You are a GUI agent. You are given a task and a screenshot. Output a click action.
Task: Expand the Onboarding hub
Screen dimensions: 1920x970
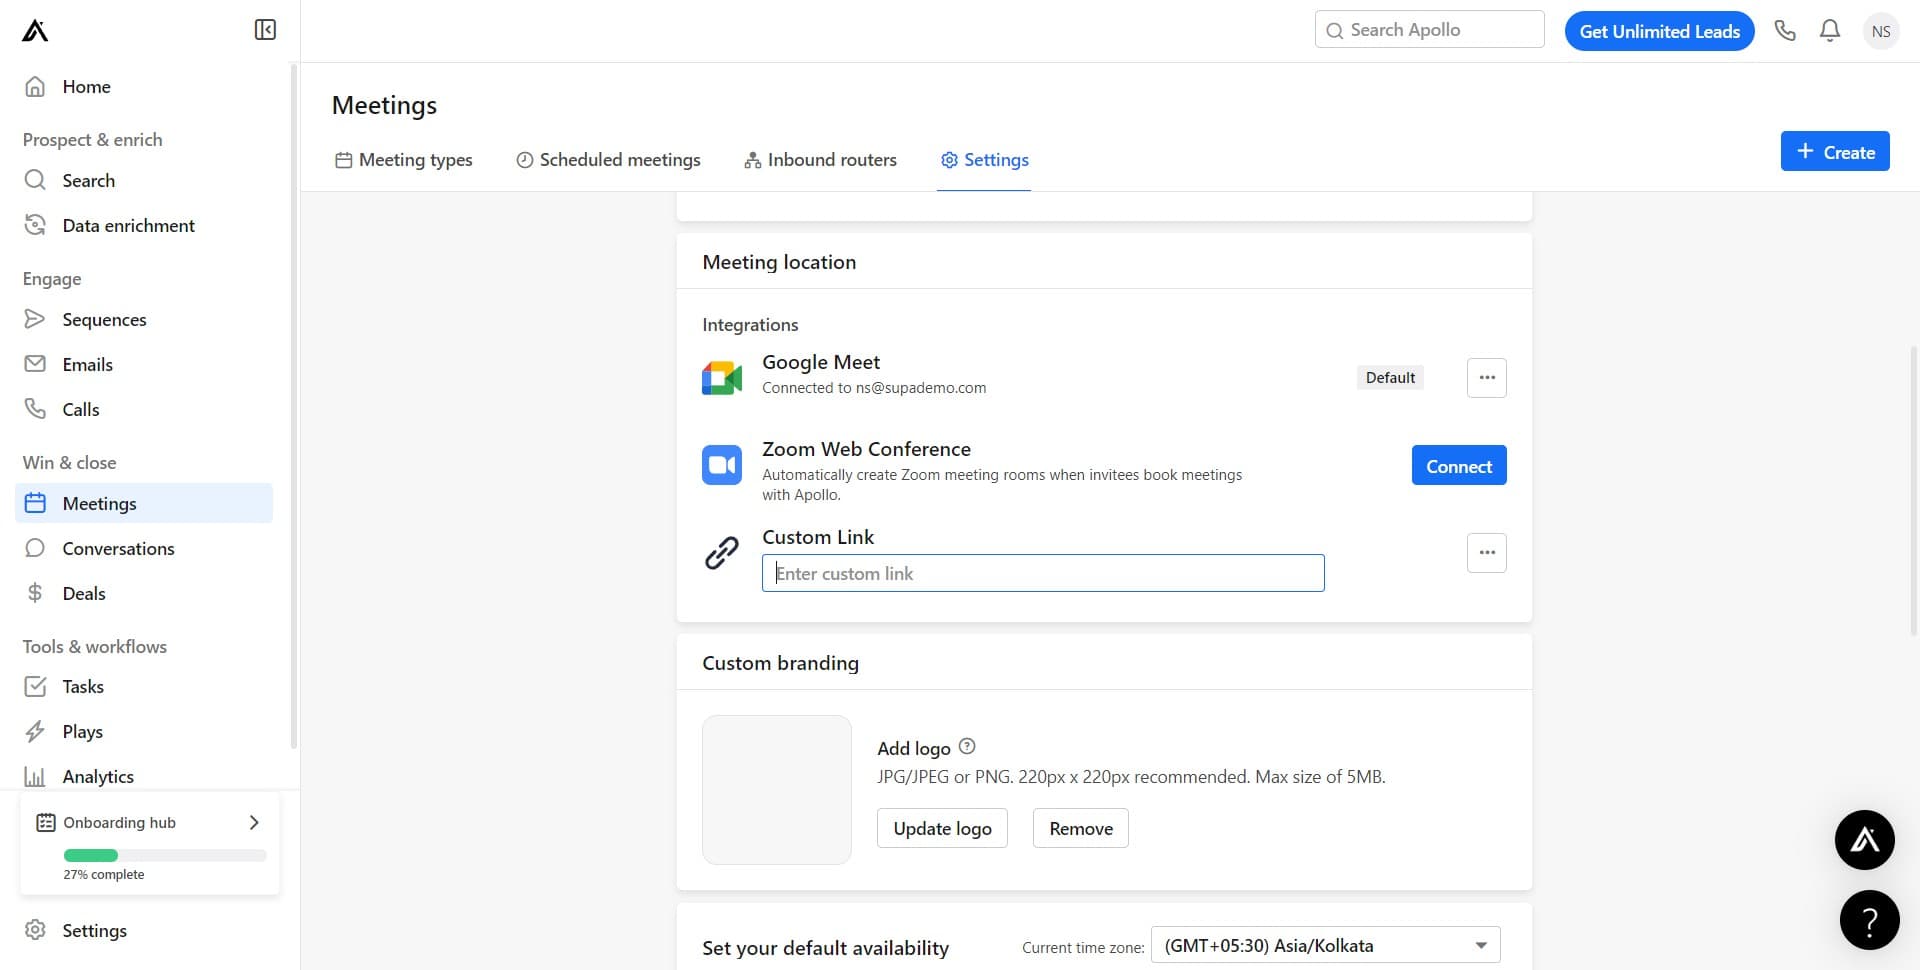(x=253, y=822)
